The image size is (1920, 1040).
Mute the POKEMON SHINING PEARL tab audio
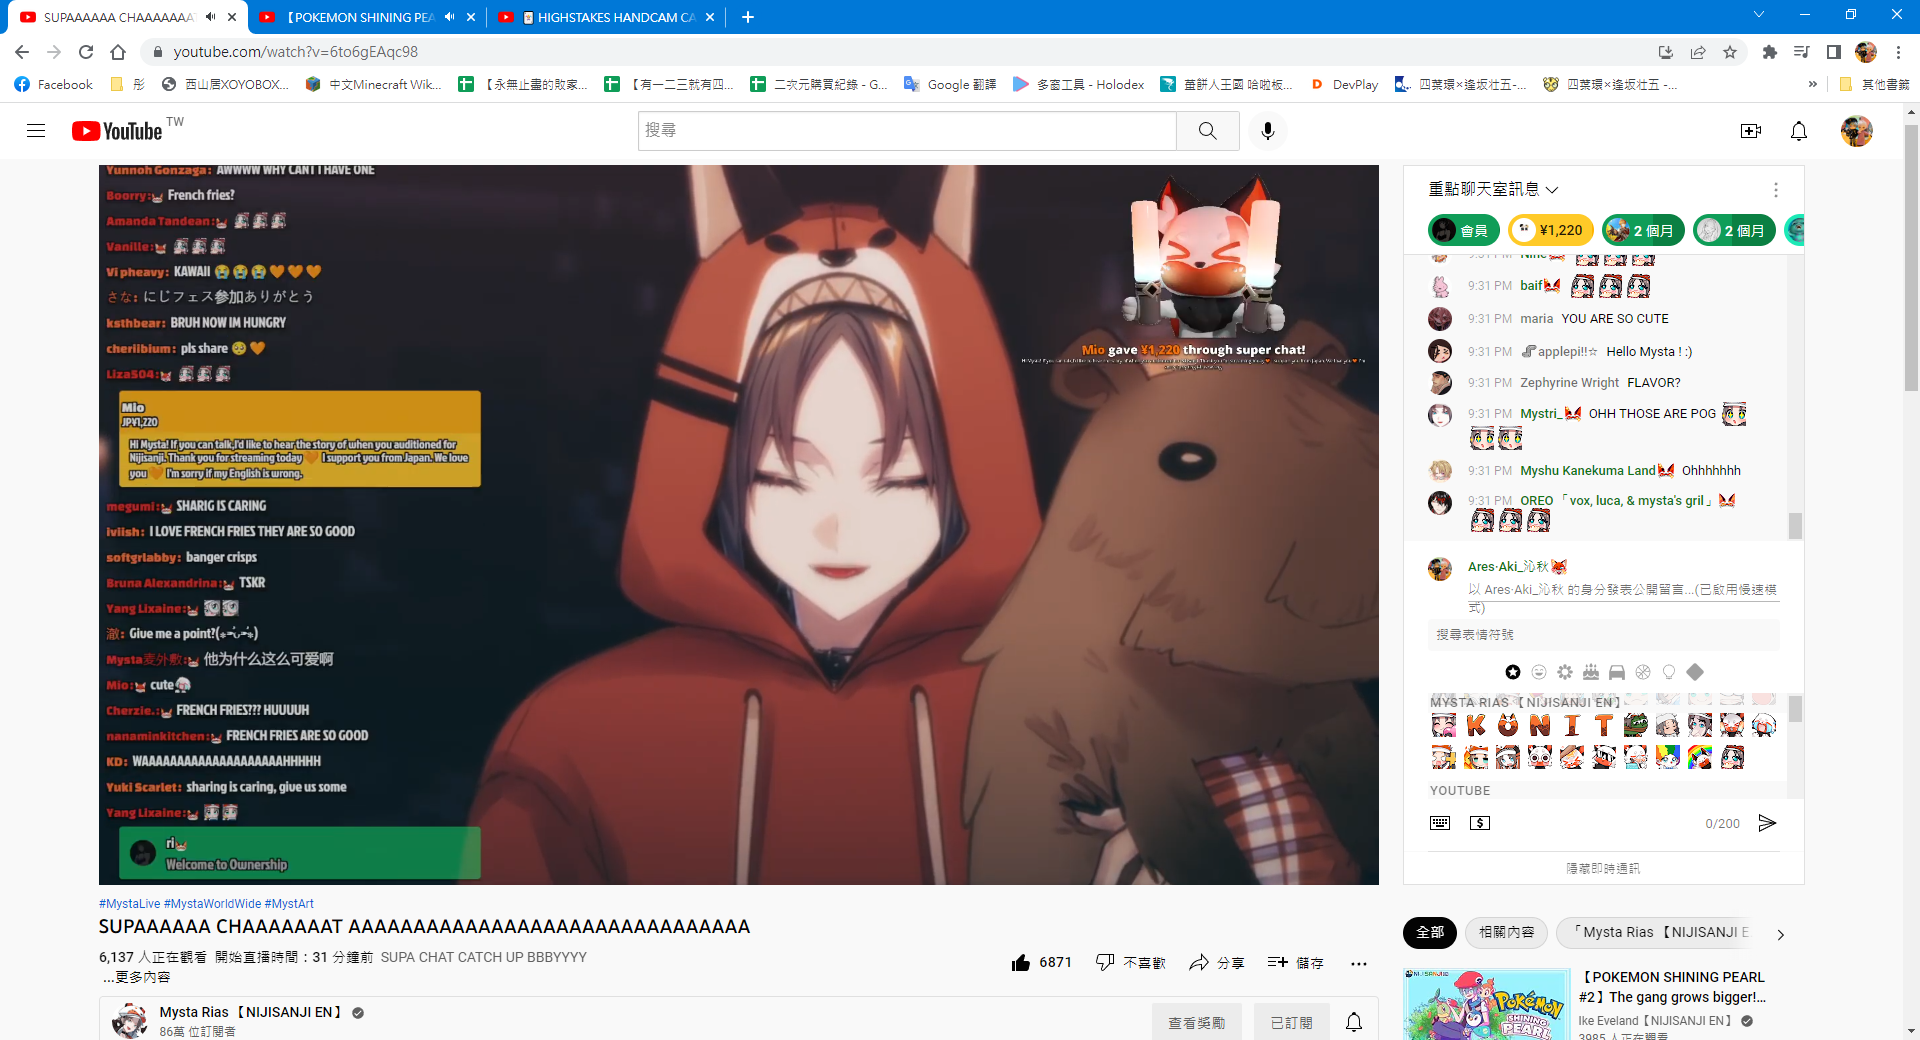click(x=450, y=17)
